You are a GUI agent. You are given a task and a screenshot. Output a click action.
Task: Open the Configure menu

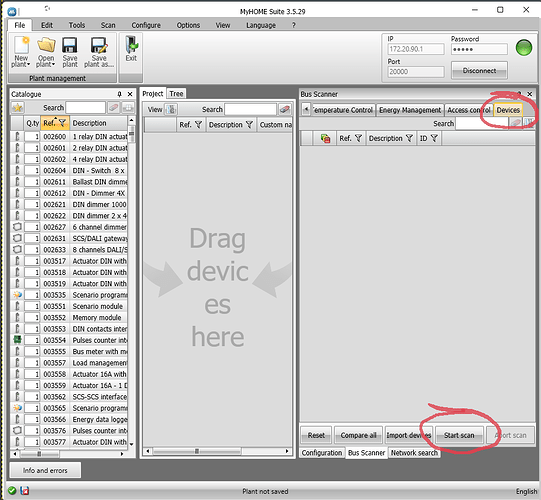point(146,25)
